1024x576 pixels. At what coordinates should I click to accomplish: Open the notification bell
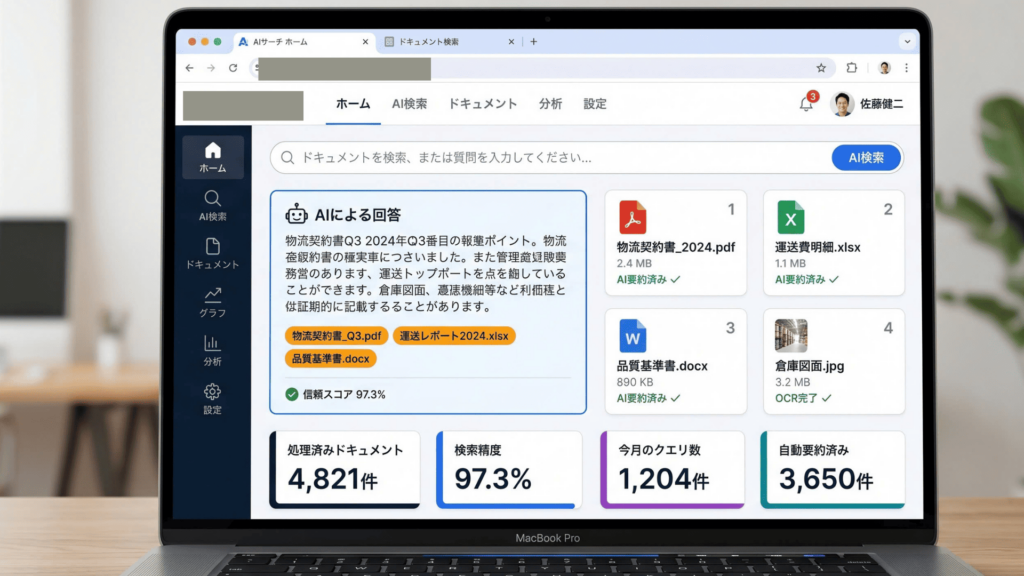pos(807,104)
